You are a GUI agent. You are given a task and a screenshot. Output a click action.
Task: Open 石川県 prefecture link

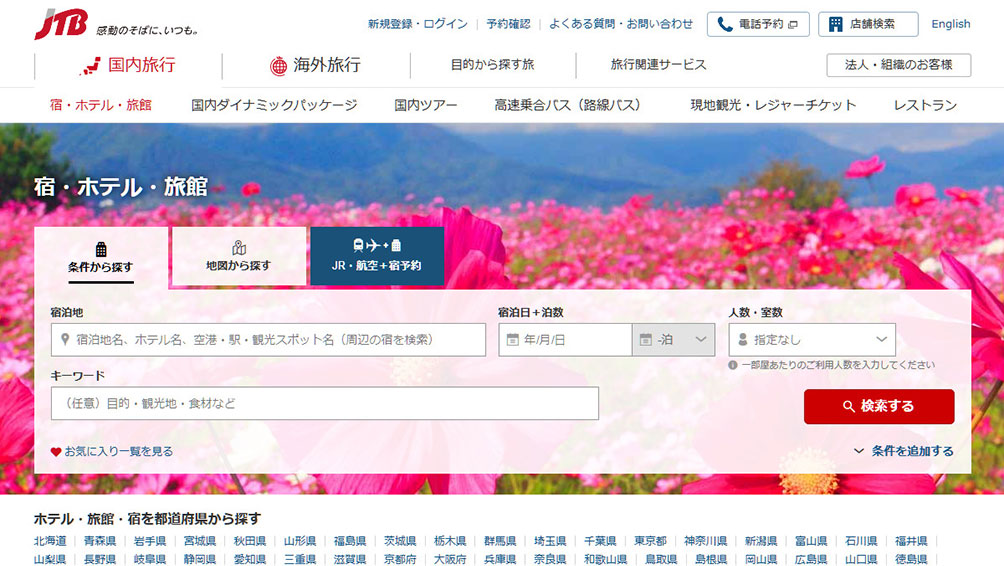coord(861,541)
